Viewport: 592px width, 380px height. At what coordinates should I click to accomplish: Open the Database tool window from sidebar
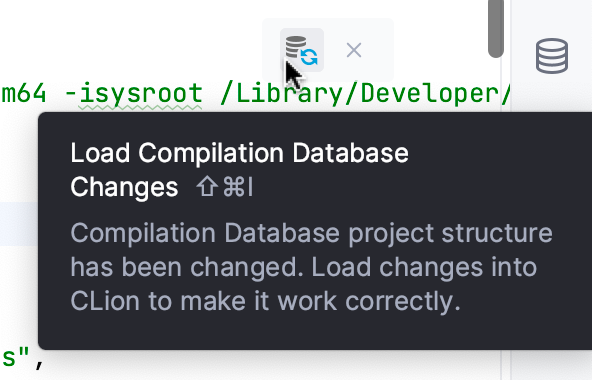point(552,56)
